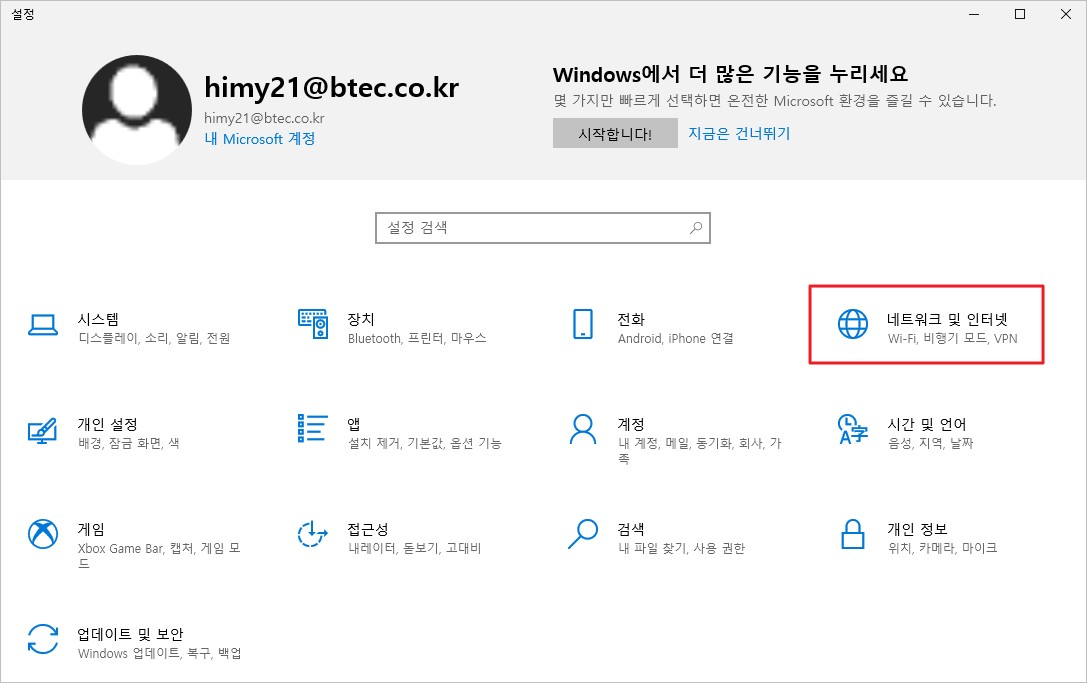
Task: Click the 시작합니다! button
Action: (615, 133)
